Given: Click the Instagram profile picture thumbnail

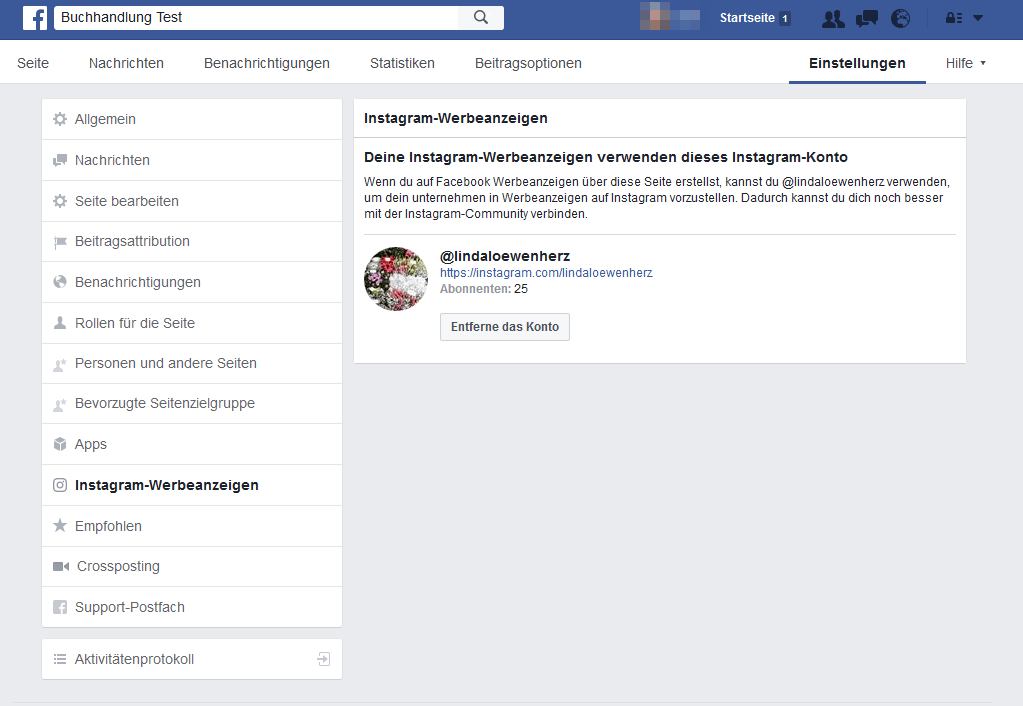Looking at the screenshot, I should pos(396,279).
